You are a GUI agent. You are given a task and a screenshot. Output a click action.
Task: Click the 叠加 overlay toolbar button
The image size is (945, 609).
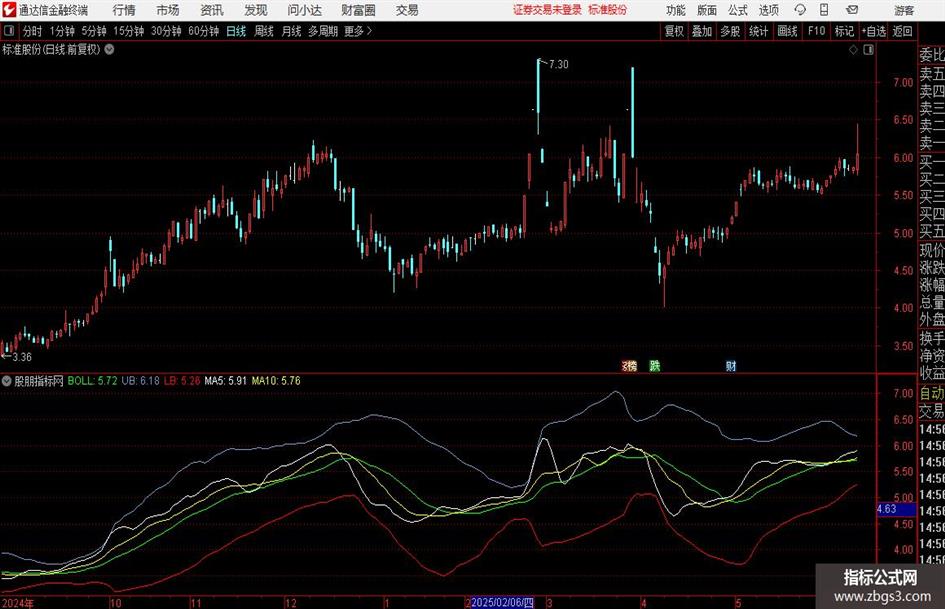pyautogui.click(x=702, y=31)
